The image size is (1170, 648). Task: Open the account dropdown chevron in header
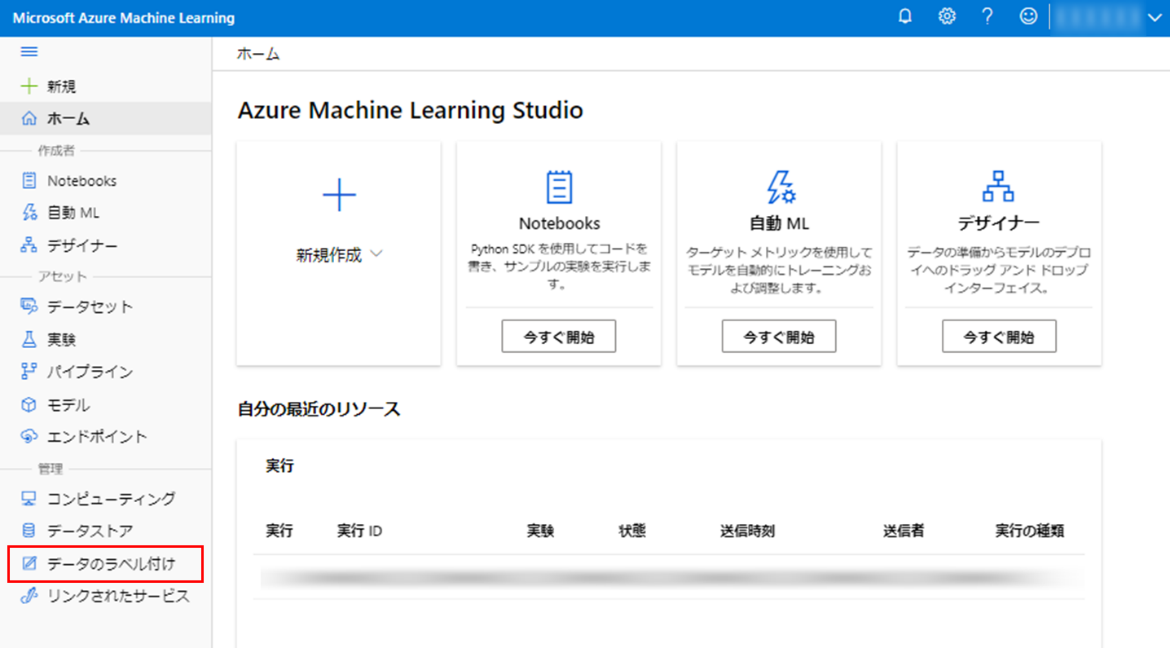pyautogui.click(x=1154, y=17)
